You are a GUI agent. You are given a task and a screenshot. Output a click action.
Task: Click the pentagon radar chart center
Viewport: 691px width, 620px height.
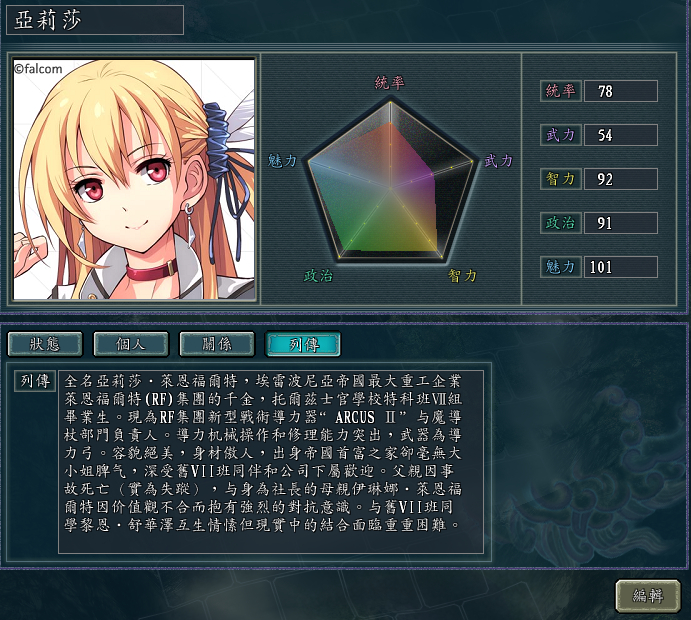coord(390,189)
